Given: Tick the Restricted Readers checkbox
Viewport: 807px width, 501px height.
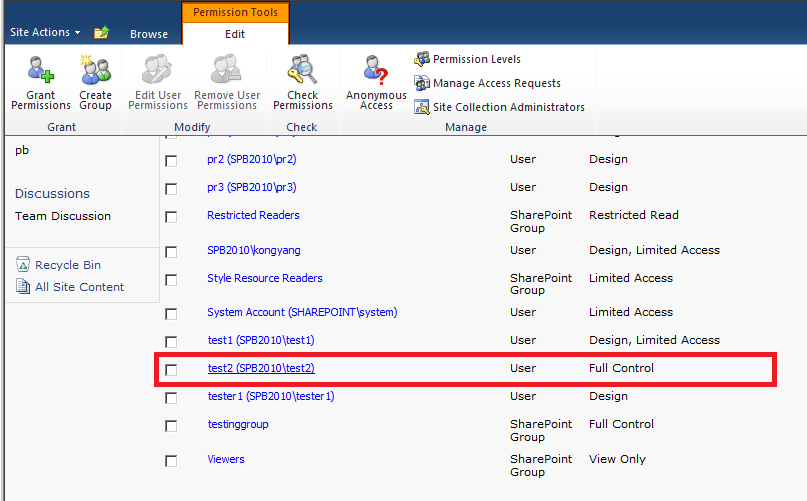Looking at the screenshot, I should pos(171,217).
